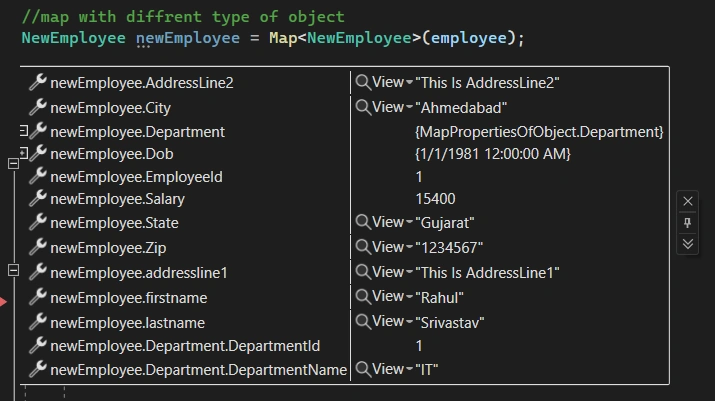715x401 pixels.
Task: Close the pinned data tip
Action: click(688, 201)
